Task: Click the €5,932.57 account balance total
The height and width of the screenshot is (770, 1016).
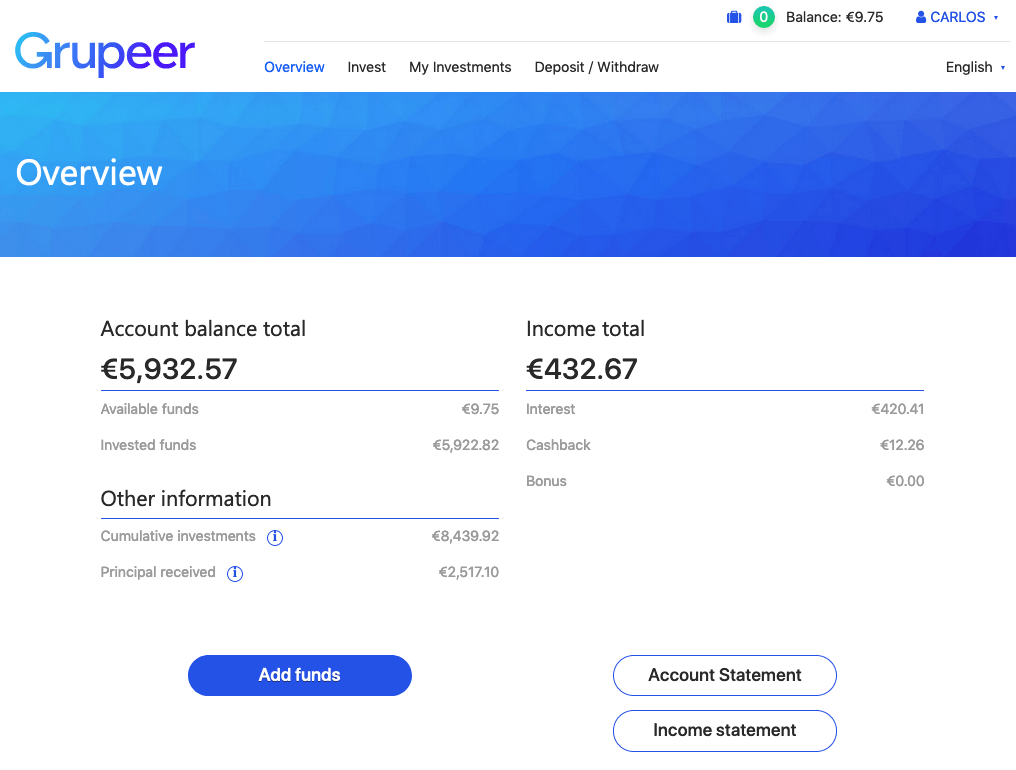Action: coord(170,369)
